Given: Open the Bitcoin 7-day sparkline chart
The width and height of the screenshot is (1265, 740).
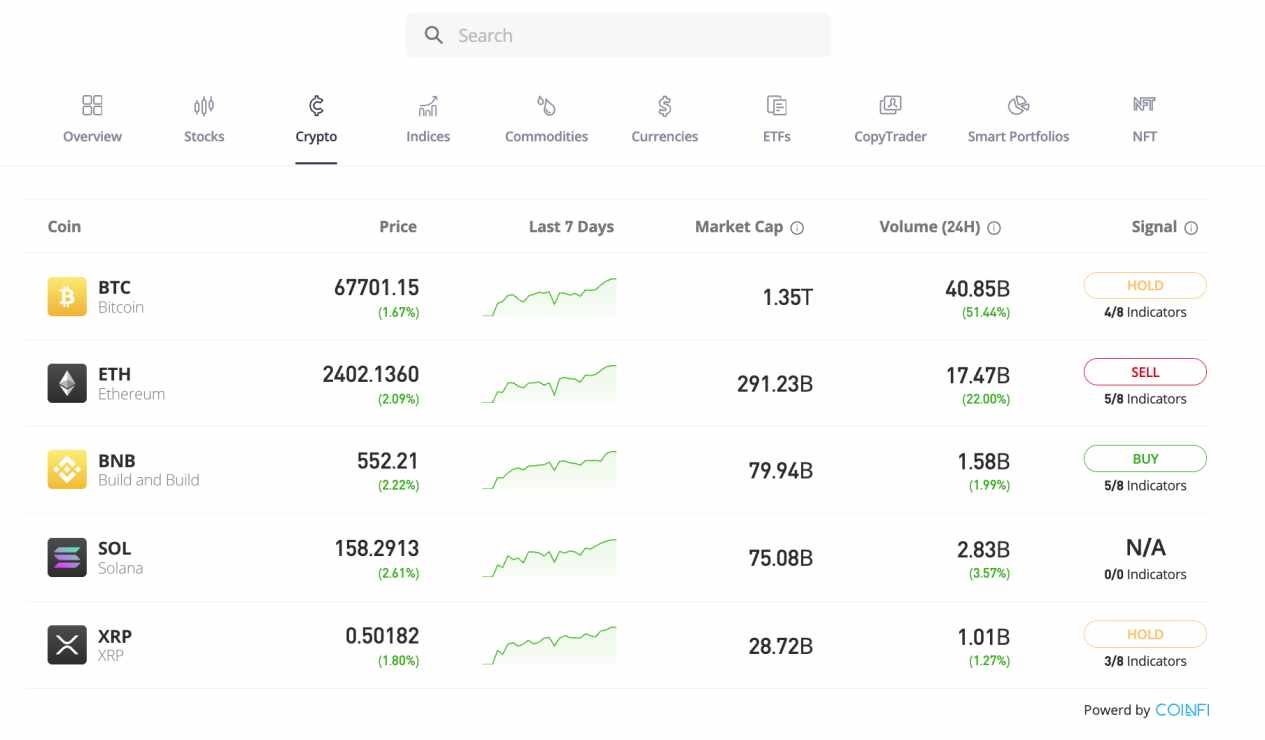Looking at the screenshot, I should pos(549,297).
